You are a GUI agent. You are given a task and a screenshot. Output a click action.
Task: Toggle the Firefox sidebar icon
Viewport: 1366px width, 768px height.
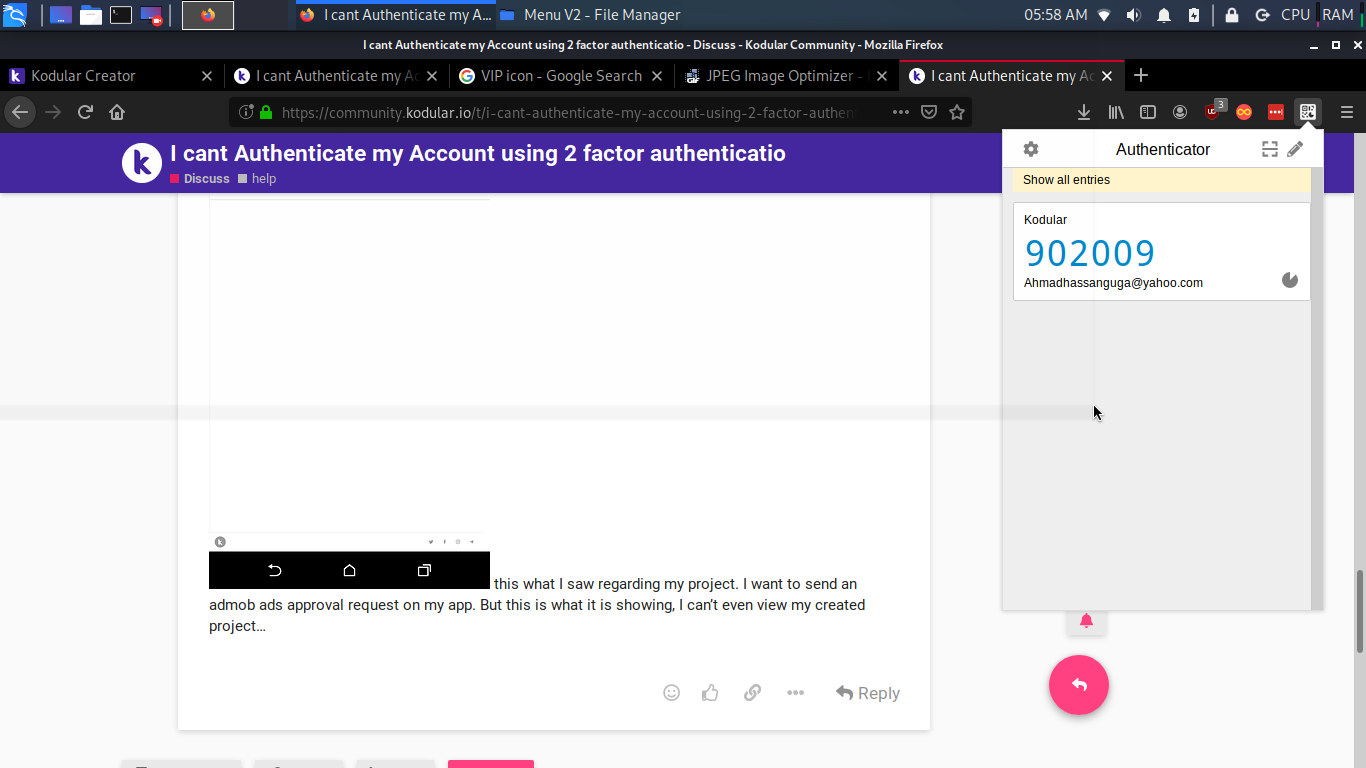pyautogui.click(x=1148, y=112)
